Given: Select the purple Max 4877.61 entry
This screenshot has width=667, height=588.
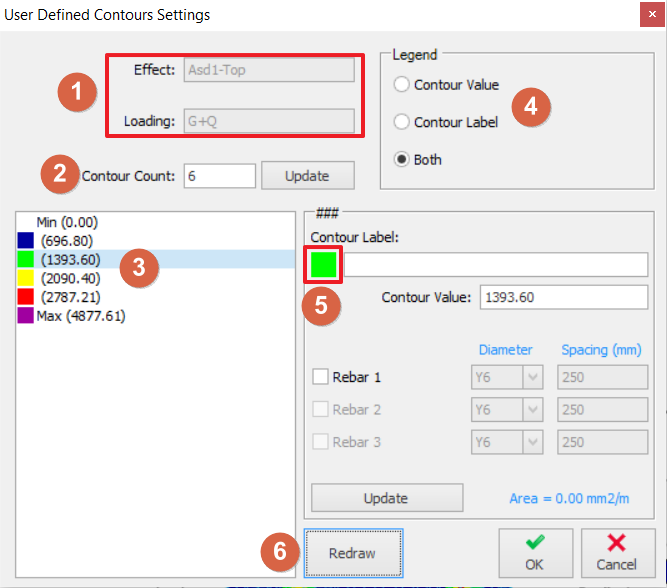Looking at the screenshot, I should tap(80, 316).
